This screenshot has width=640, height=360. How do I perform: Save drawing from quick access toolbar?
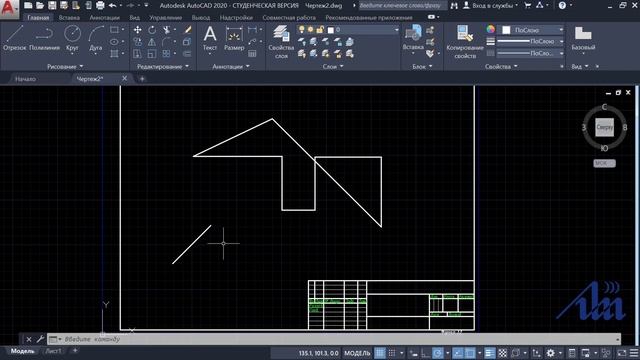(x=52, y=5)
